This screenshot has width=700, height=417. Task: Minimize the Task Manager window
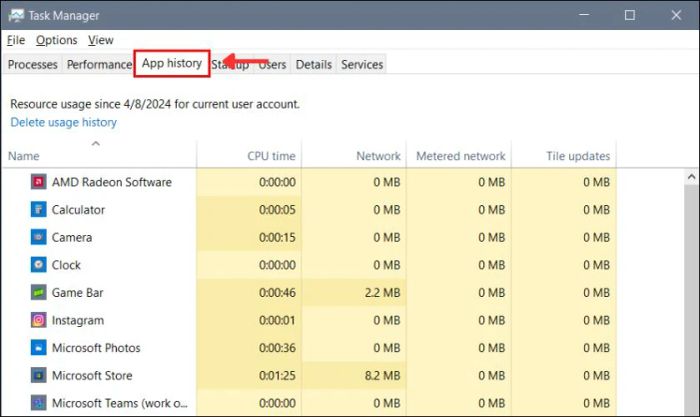584,15
